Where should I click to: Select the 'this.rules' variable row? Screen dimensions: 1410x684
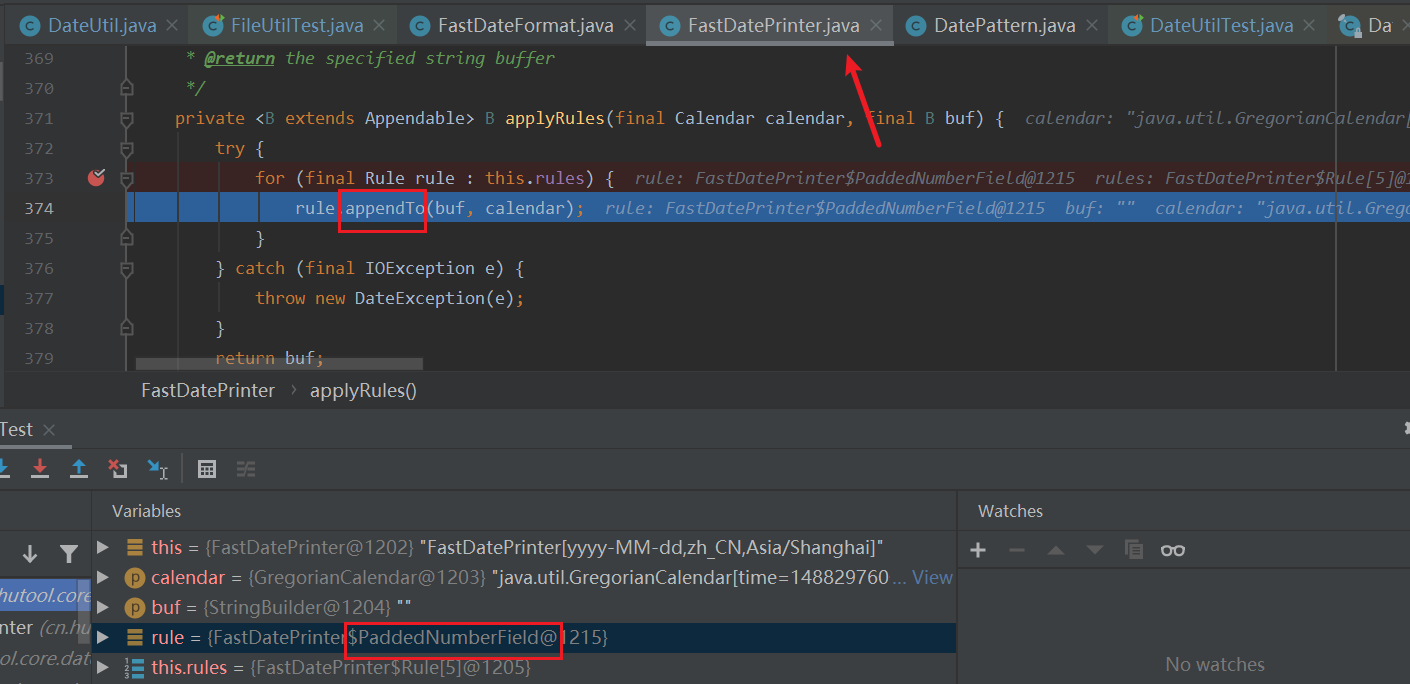click(x=523, y=667)
